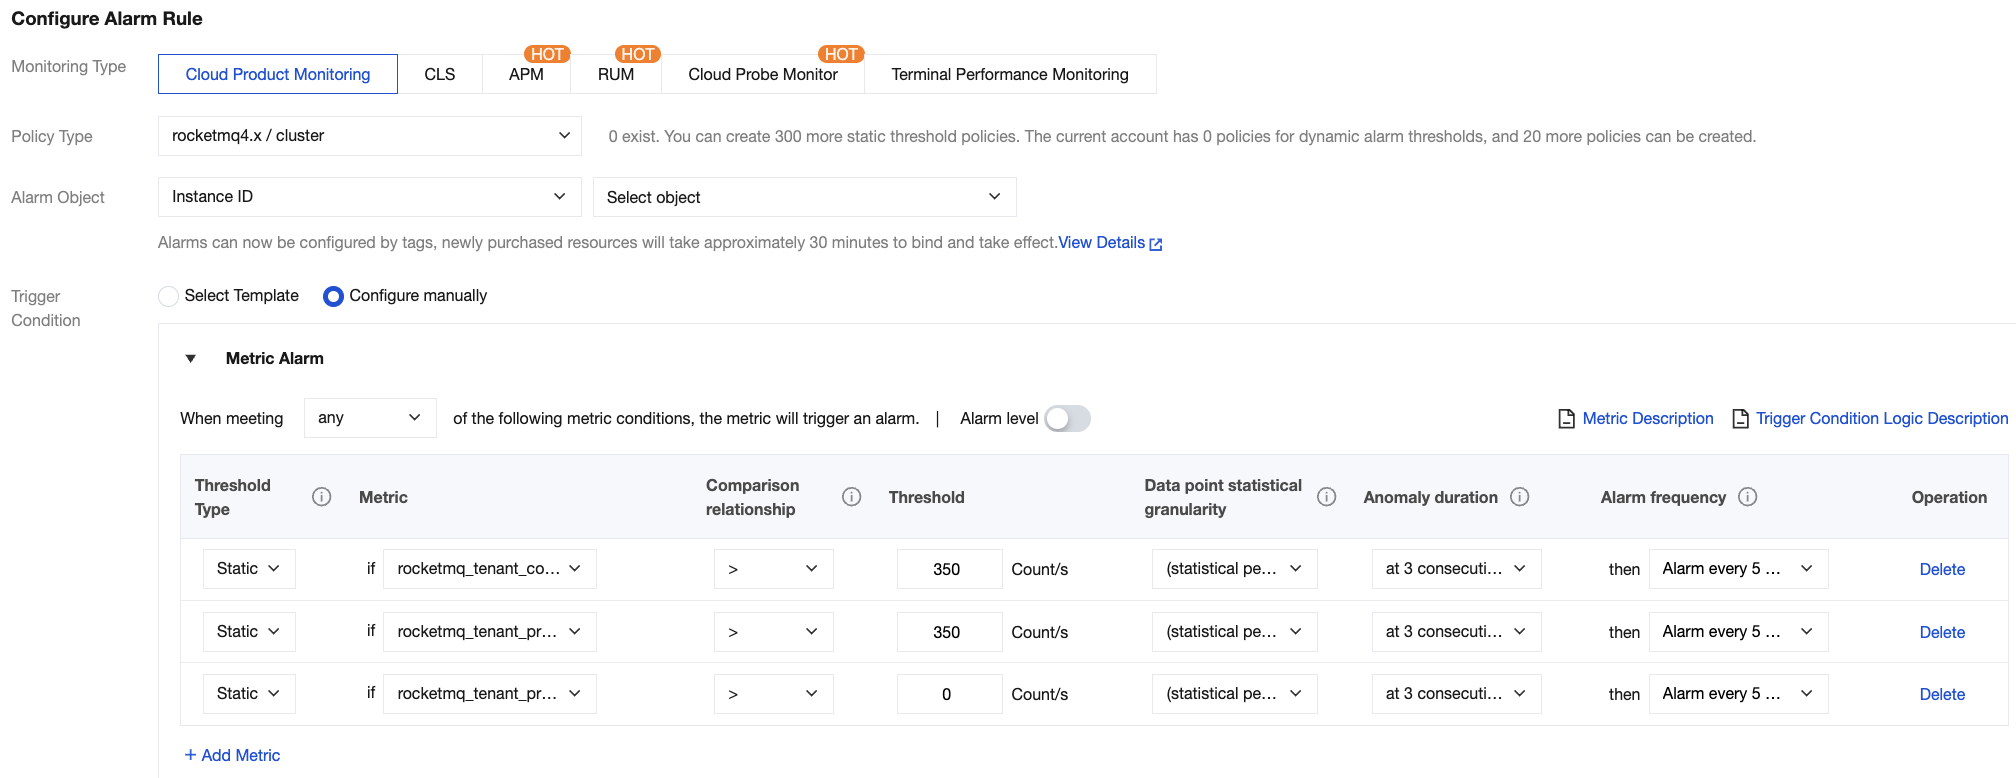Click info icon beside Anomaly duration
This screenshot has width=2016, height=778.
pyautogui.click(x=1519, y=497)
